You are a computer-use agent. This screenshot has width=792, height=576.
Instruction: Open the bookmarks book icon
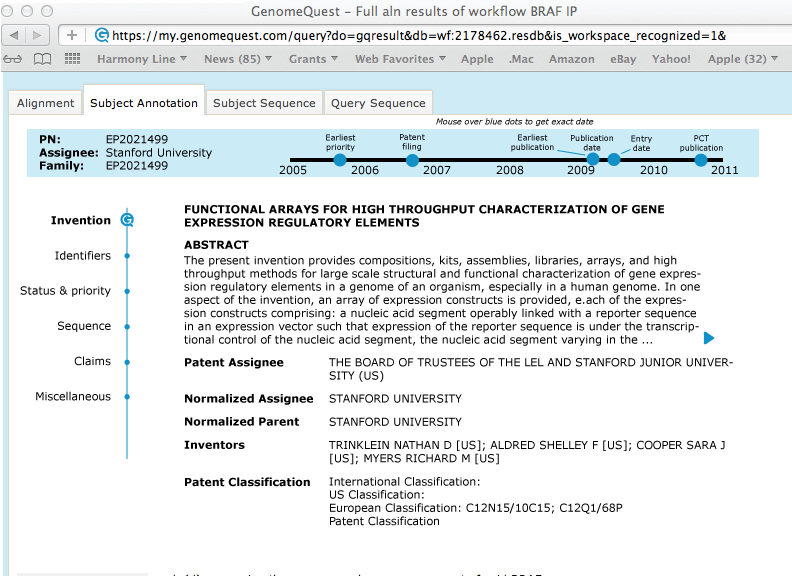click(42, 59)
